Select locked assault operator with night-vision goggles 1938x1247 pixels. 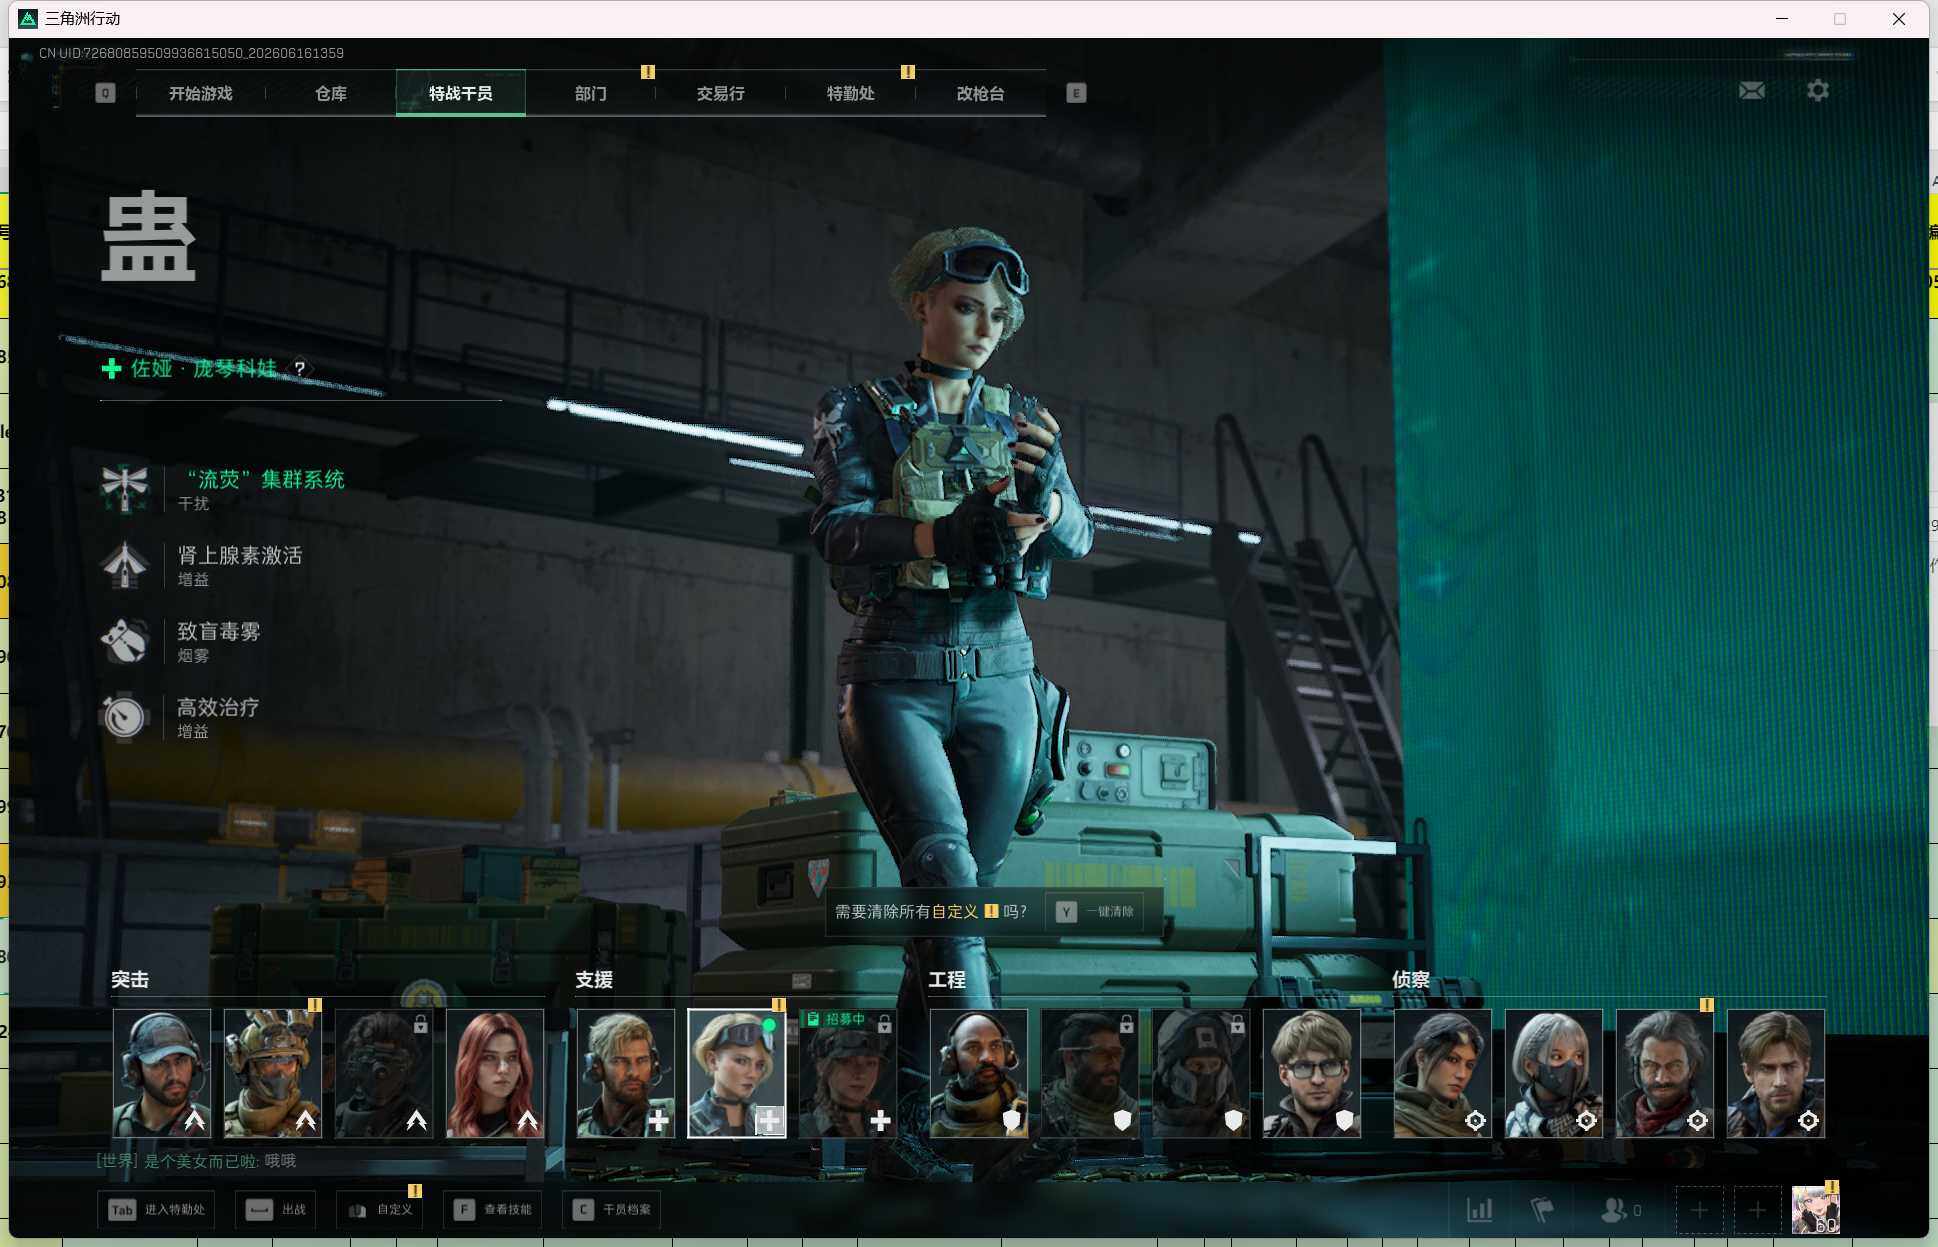[384, 1073]
